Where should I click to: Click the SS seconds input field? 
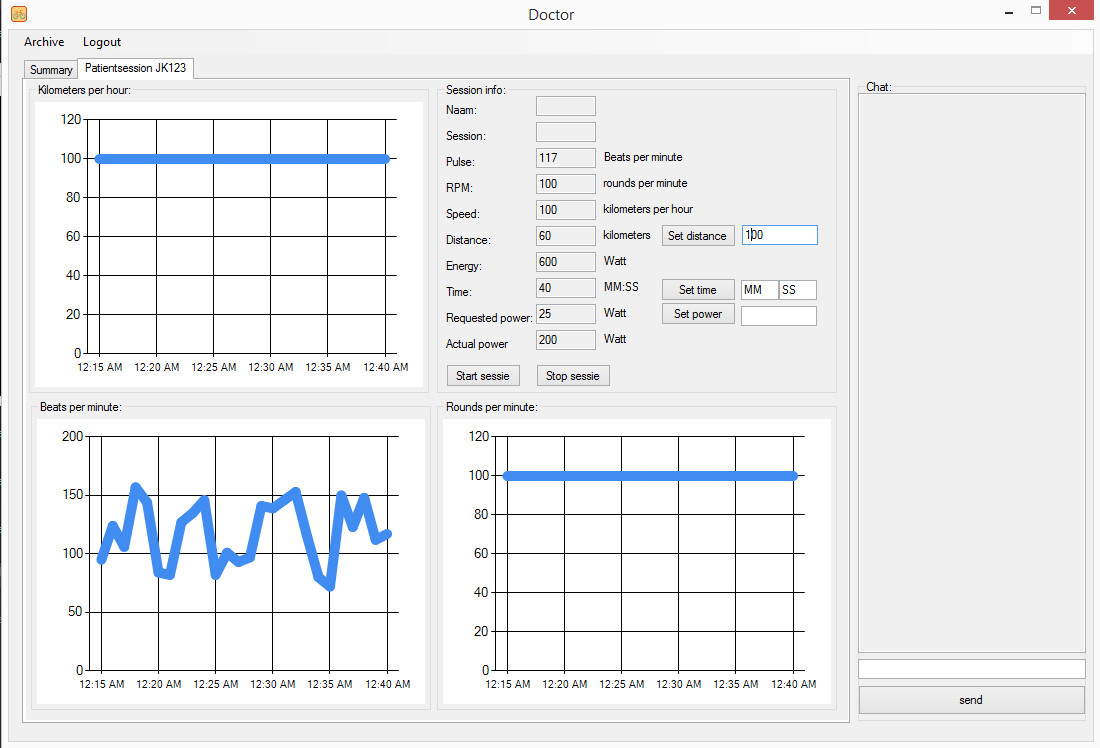point(797,290)
